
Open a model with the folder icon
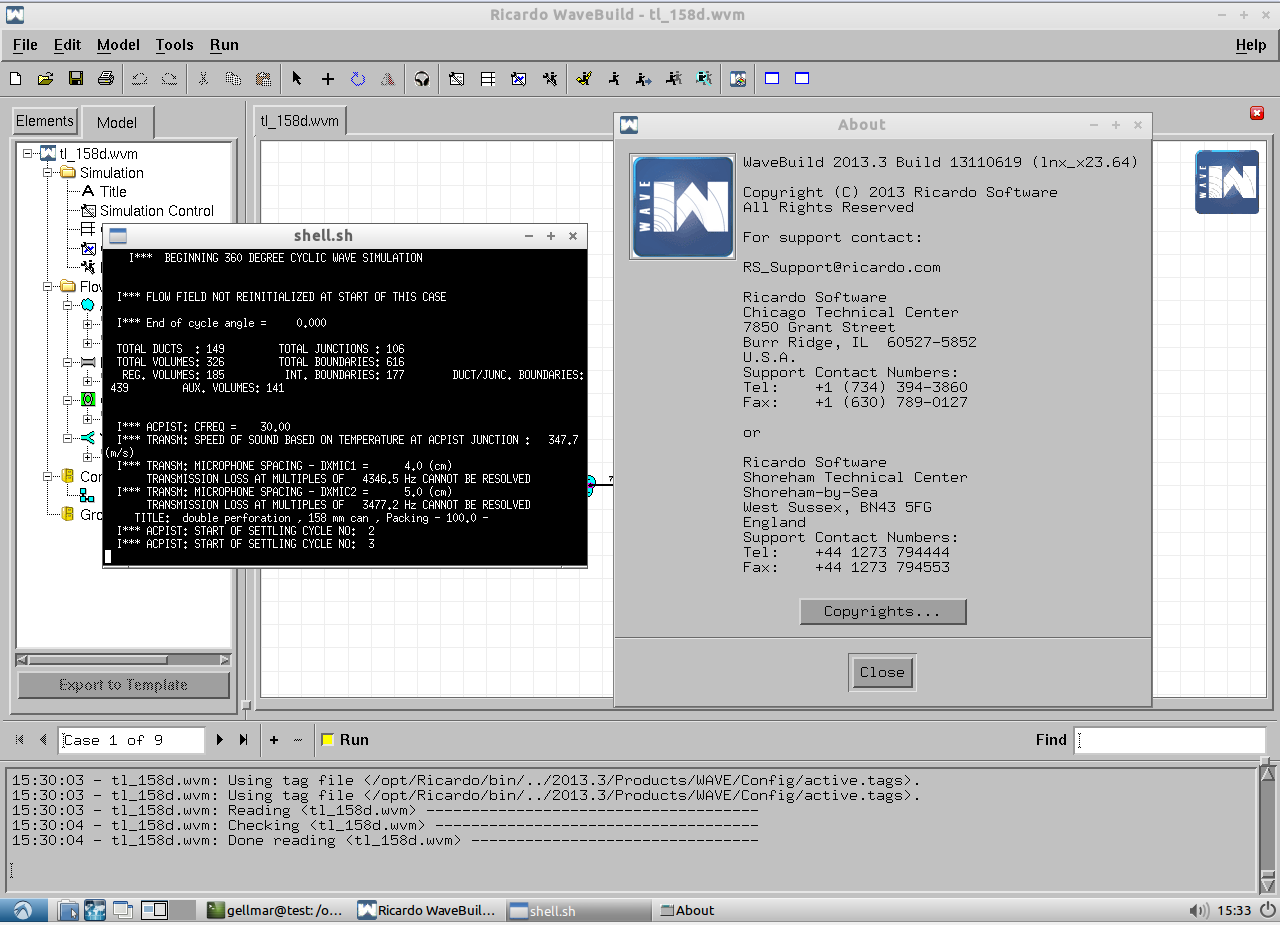[45, 78]
